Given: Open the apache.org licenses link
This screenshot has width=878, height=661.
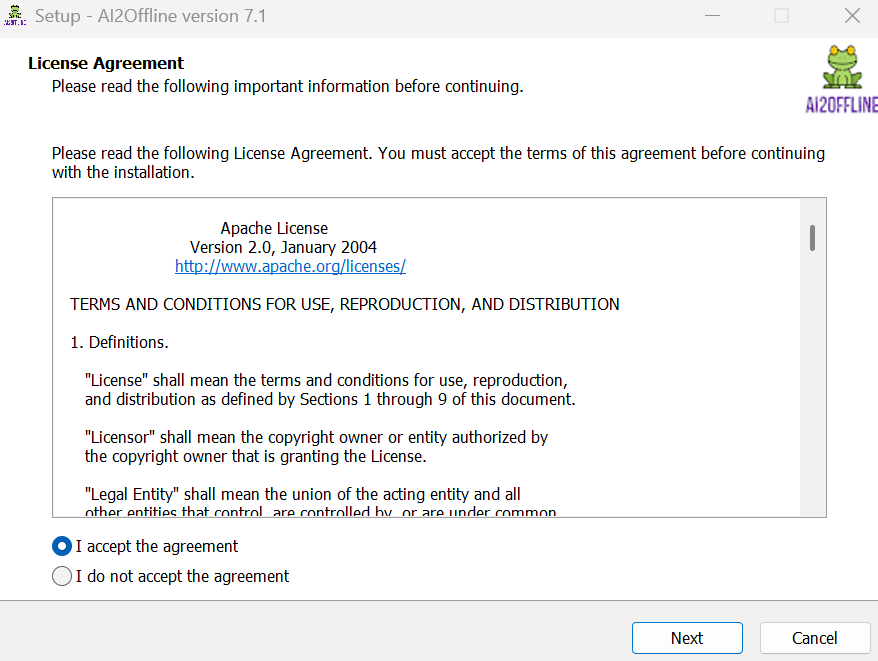Looking at the screenshot, I should click(x=290, y=266).
